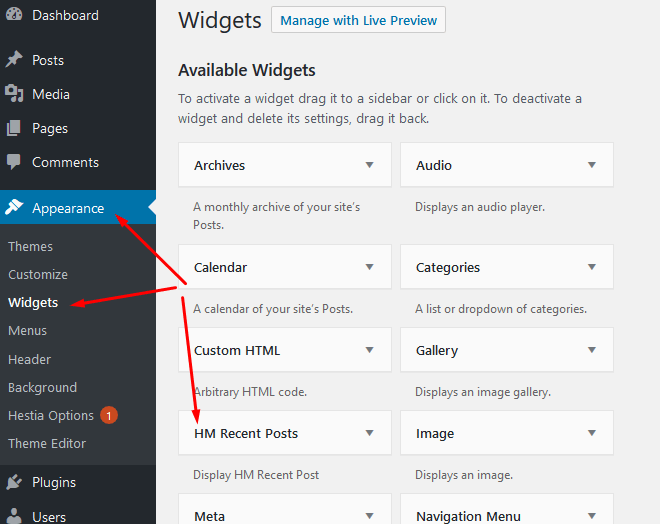The image size is (660, 524).
Task: Select the Custom HTML widget
Action: 237,350
